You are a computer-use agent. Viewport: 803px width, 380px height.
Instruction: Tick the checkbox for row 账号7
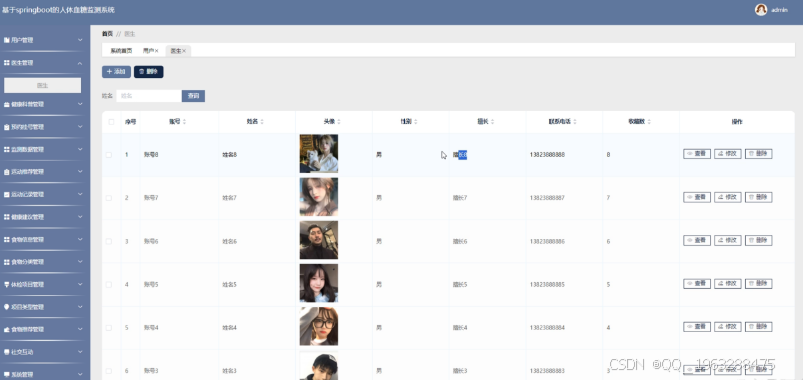[109, 198]
